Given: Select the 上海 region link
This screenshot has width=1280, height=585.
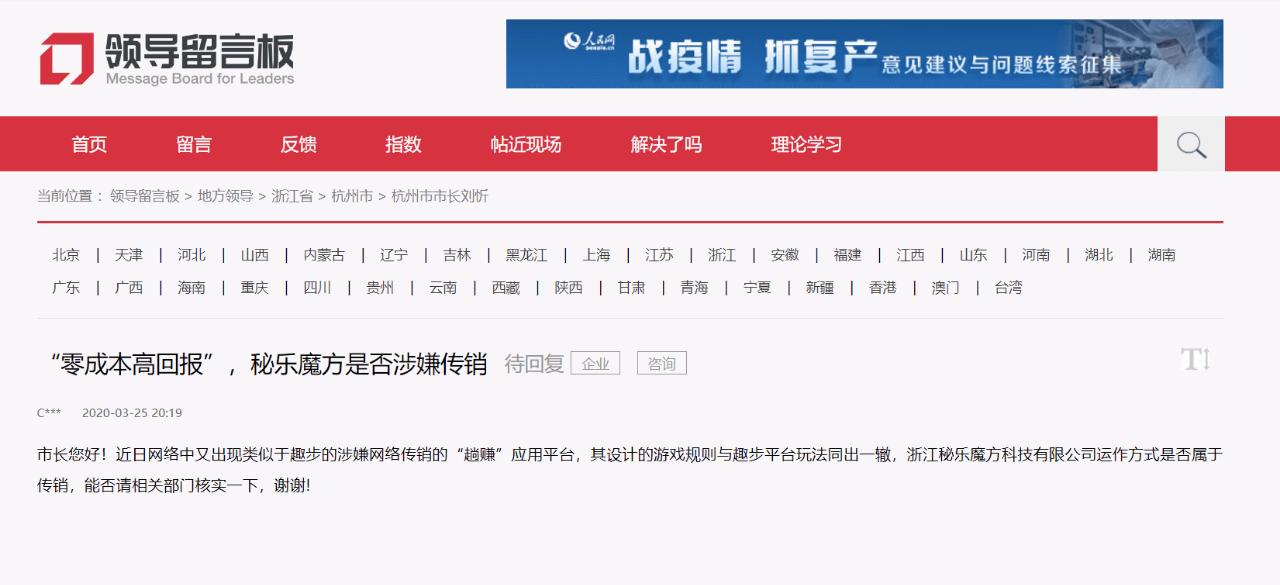Looking at the screenshot, I should [596, 255].
